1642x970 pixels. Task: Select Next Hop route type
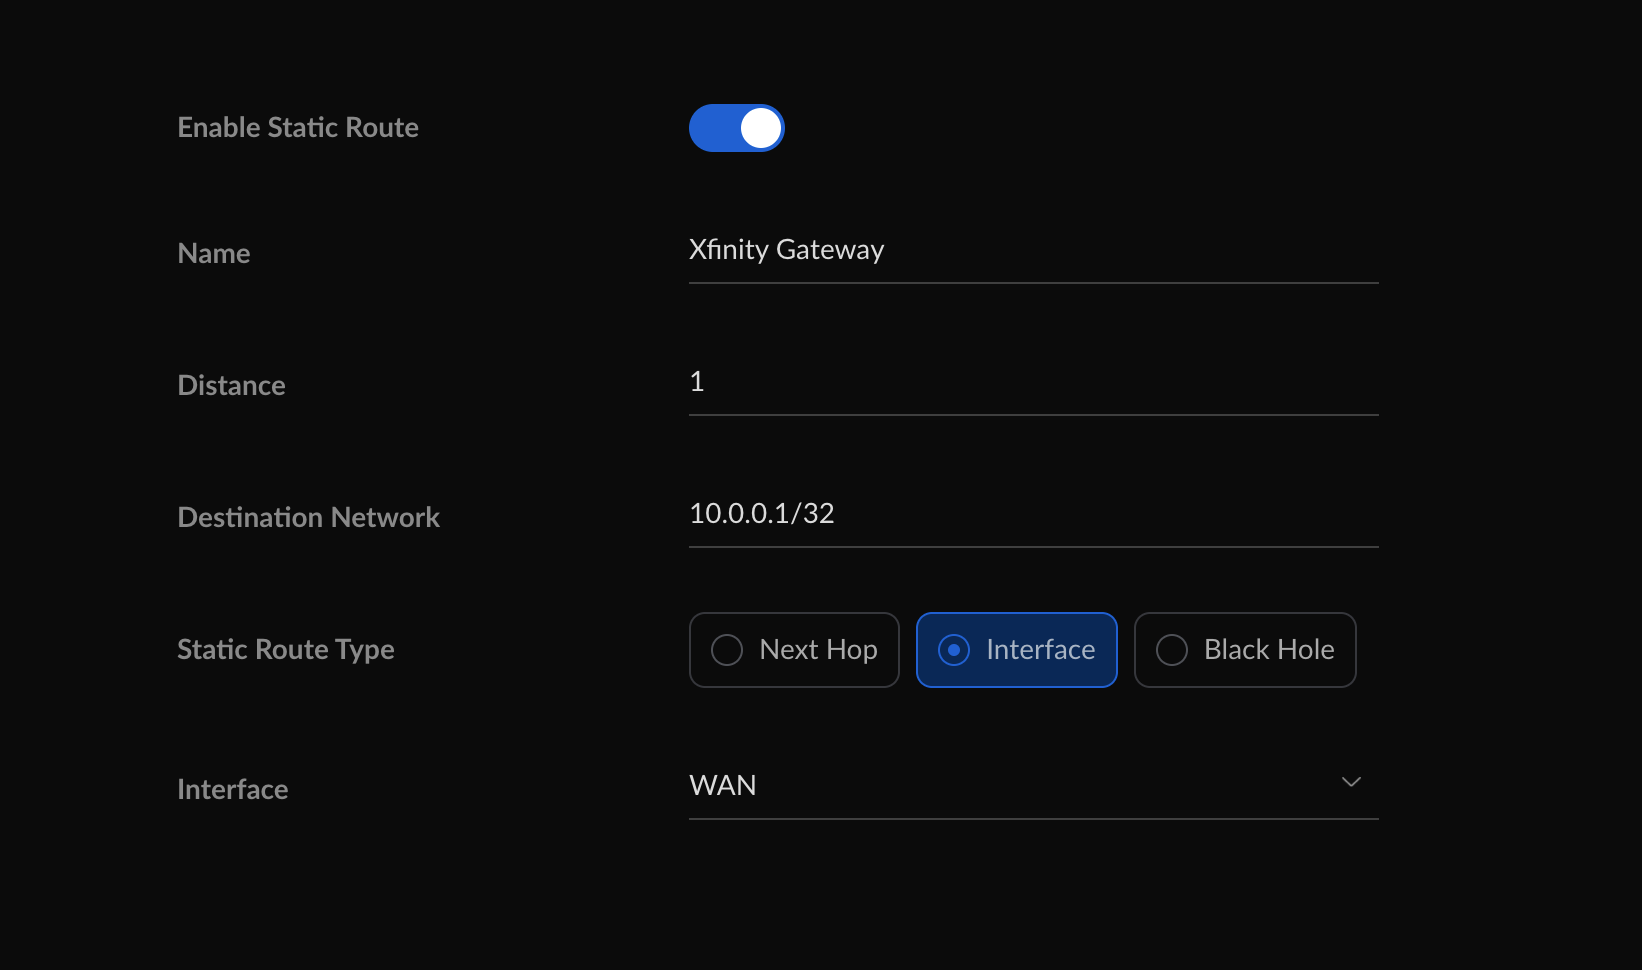pos(794,650)
